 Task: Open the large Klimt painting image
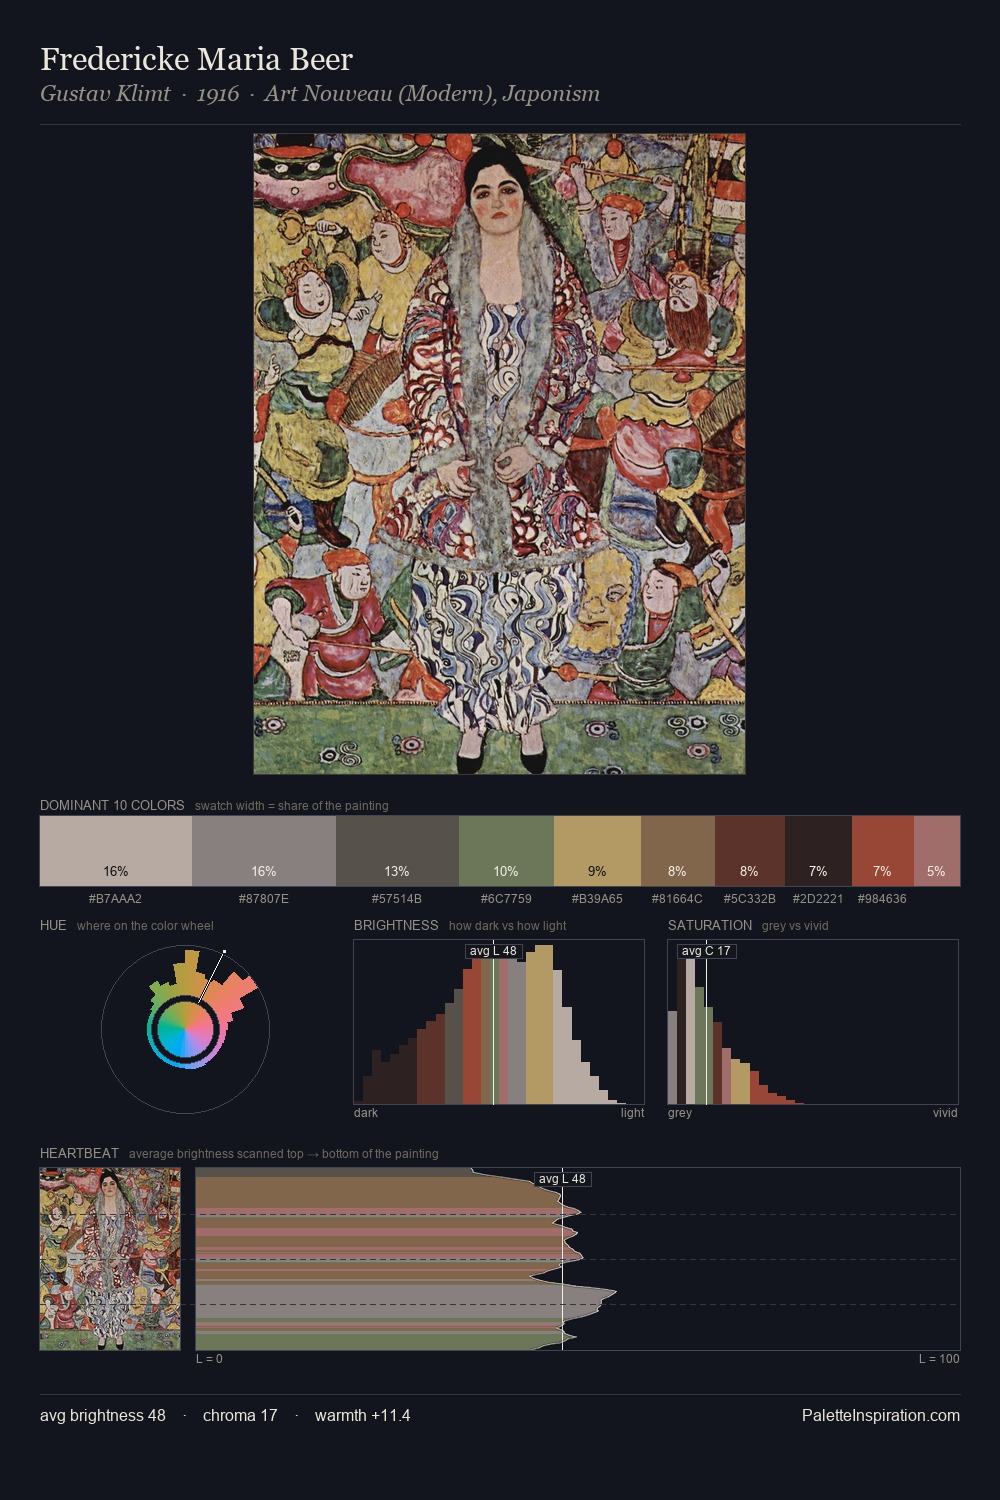(x=499, y=454)
